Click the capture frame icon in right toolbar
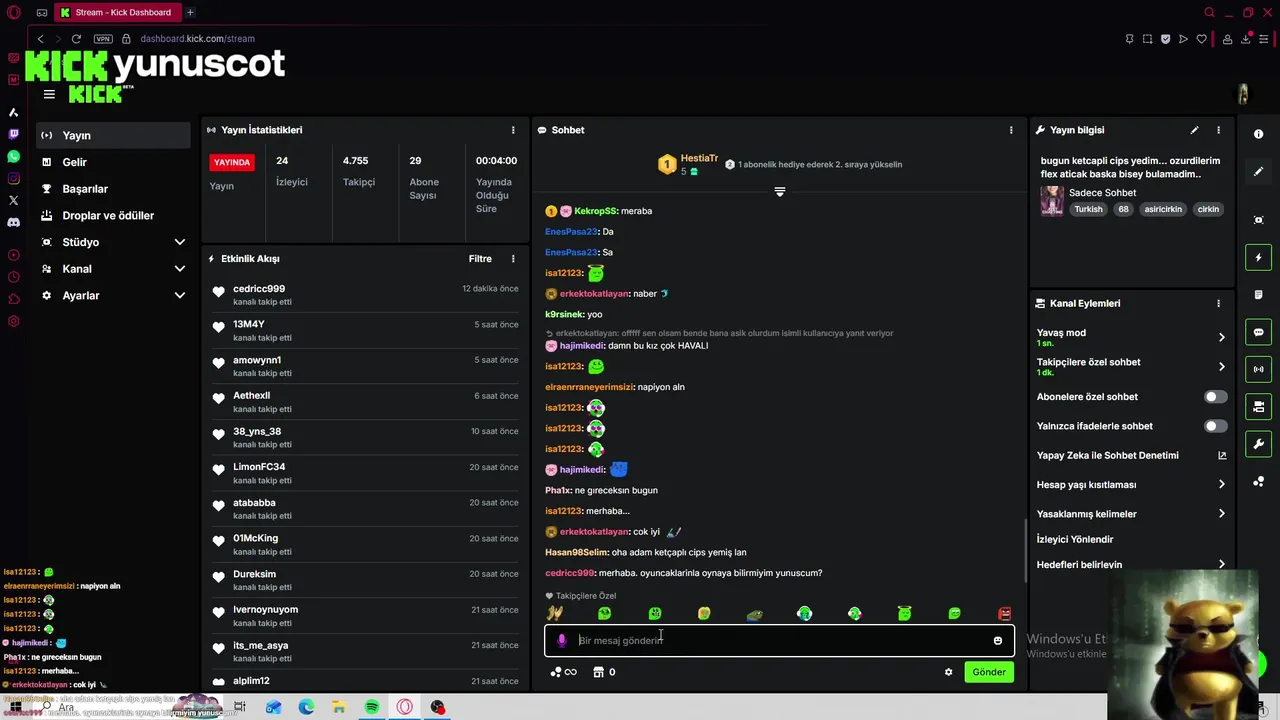 pyautogui.click(x=1258, y=220)
